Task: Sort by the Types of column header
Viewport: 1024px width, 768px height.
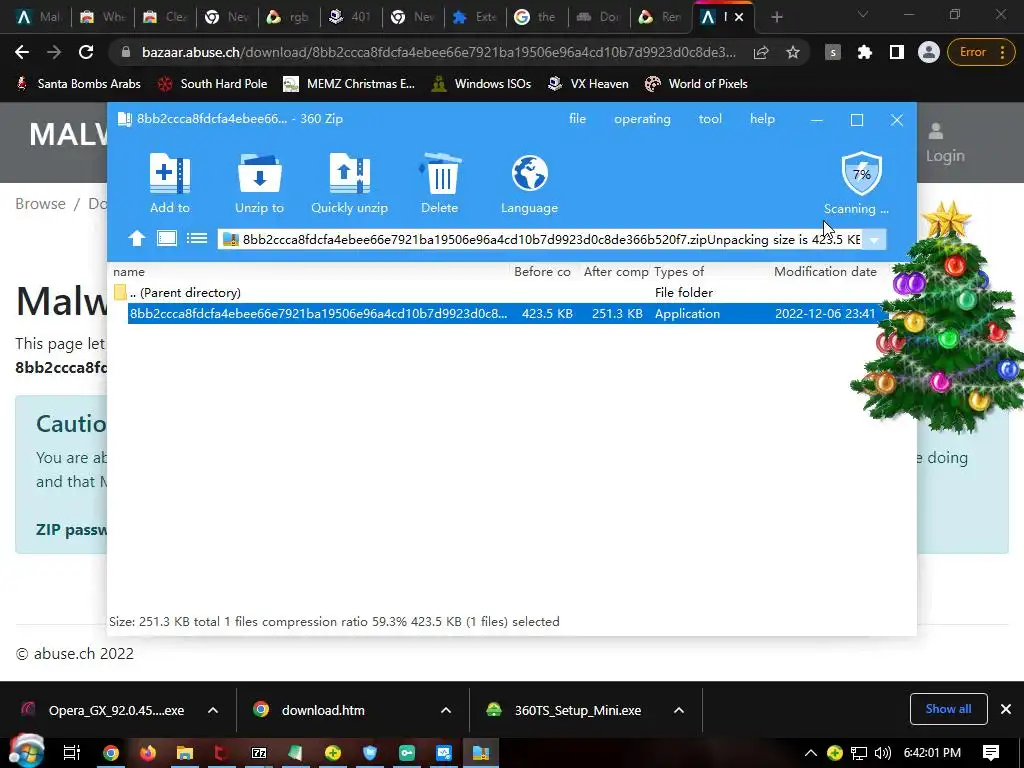Action: click(x=679, y=272)
